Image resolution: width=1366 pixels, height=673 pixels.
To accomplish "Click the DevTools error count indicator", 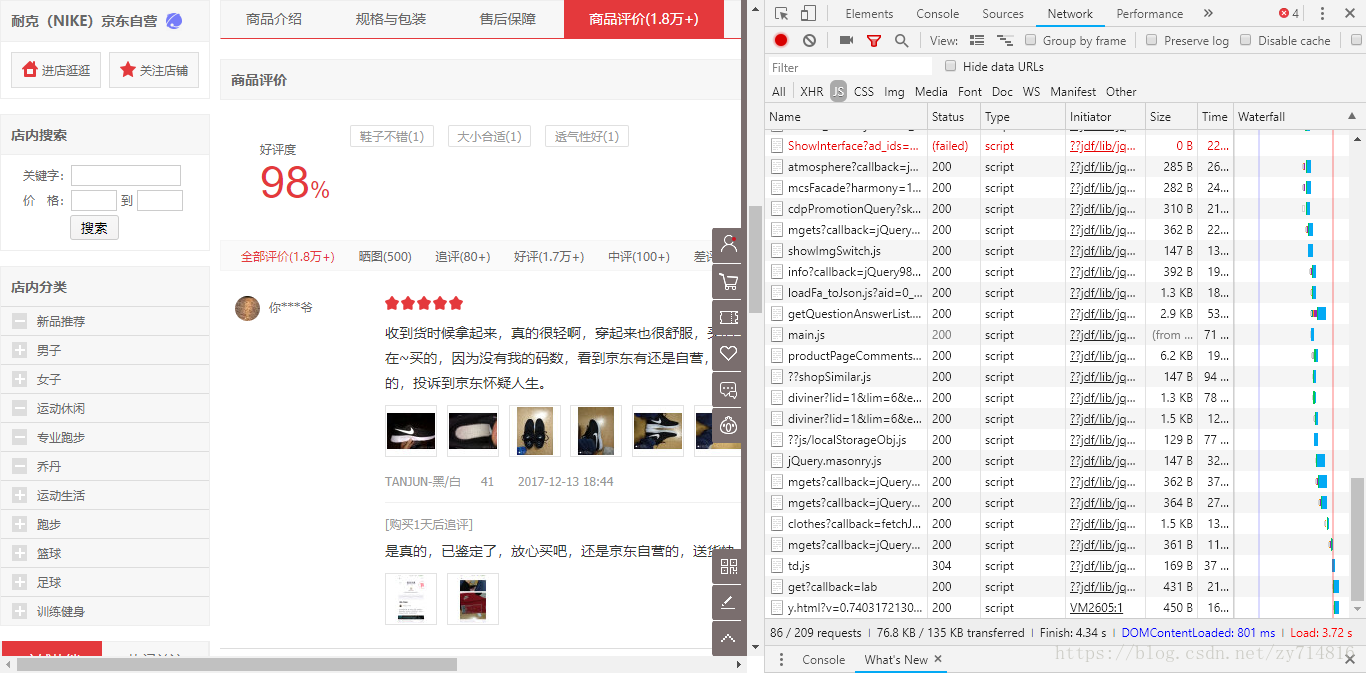I will (x=1289, y=14).
